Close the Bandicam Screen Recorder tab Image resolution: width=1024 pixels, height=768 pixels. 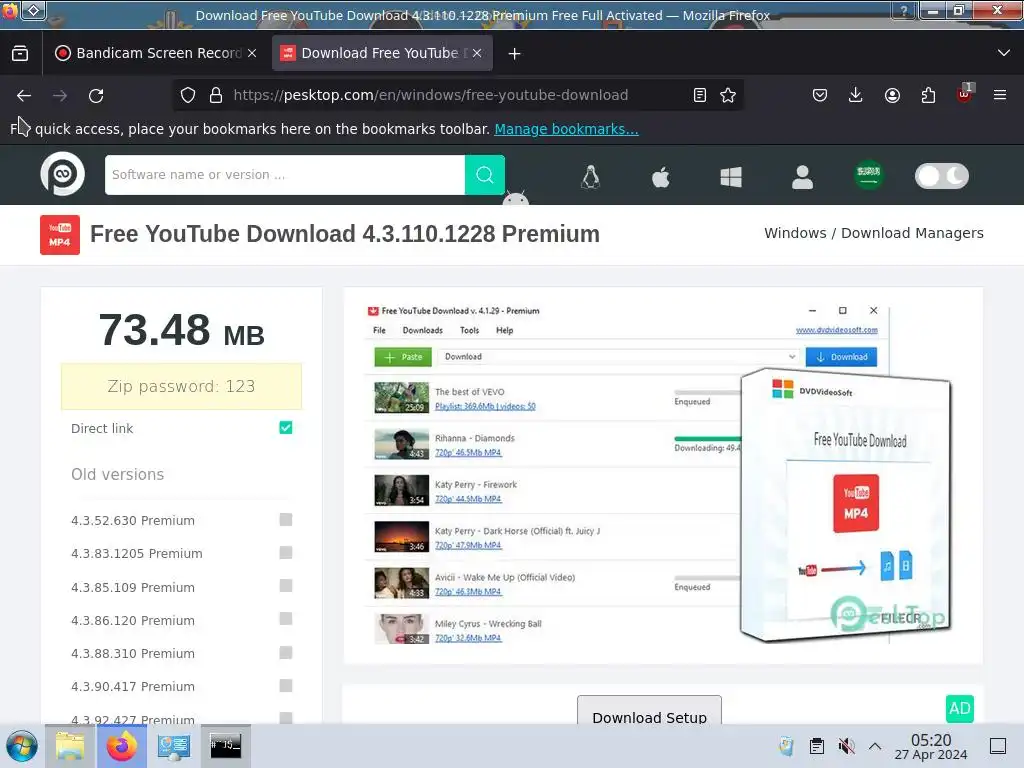click(252, 54)
